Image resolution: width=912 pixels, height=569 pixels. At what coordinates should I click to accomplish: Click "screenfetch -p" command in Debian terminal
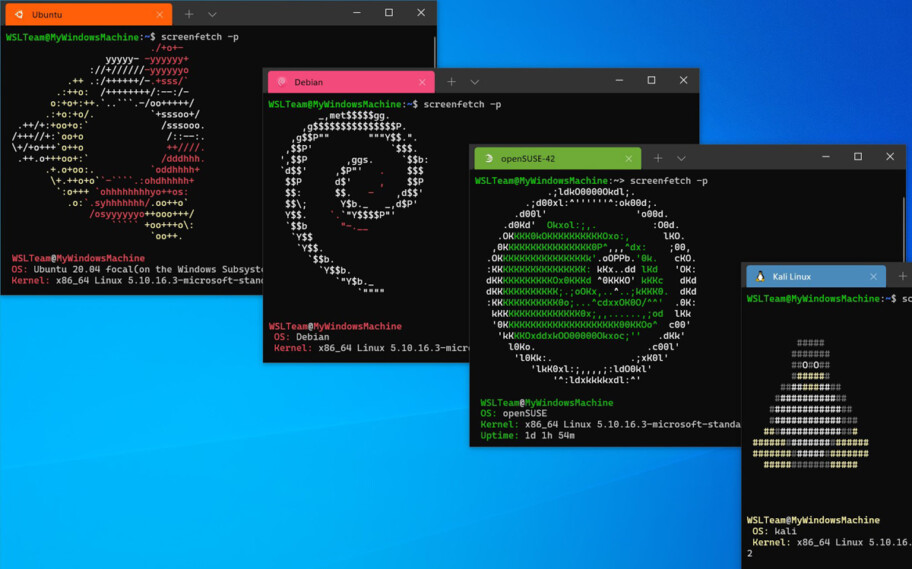[x=462, y=104]
